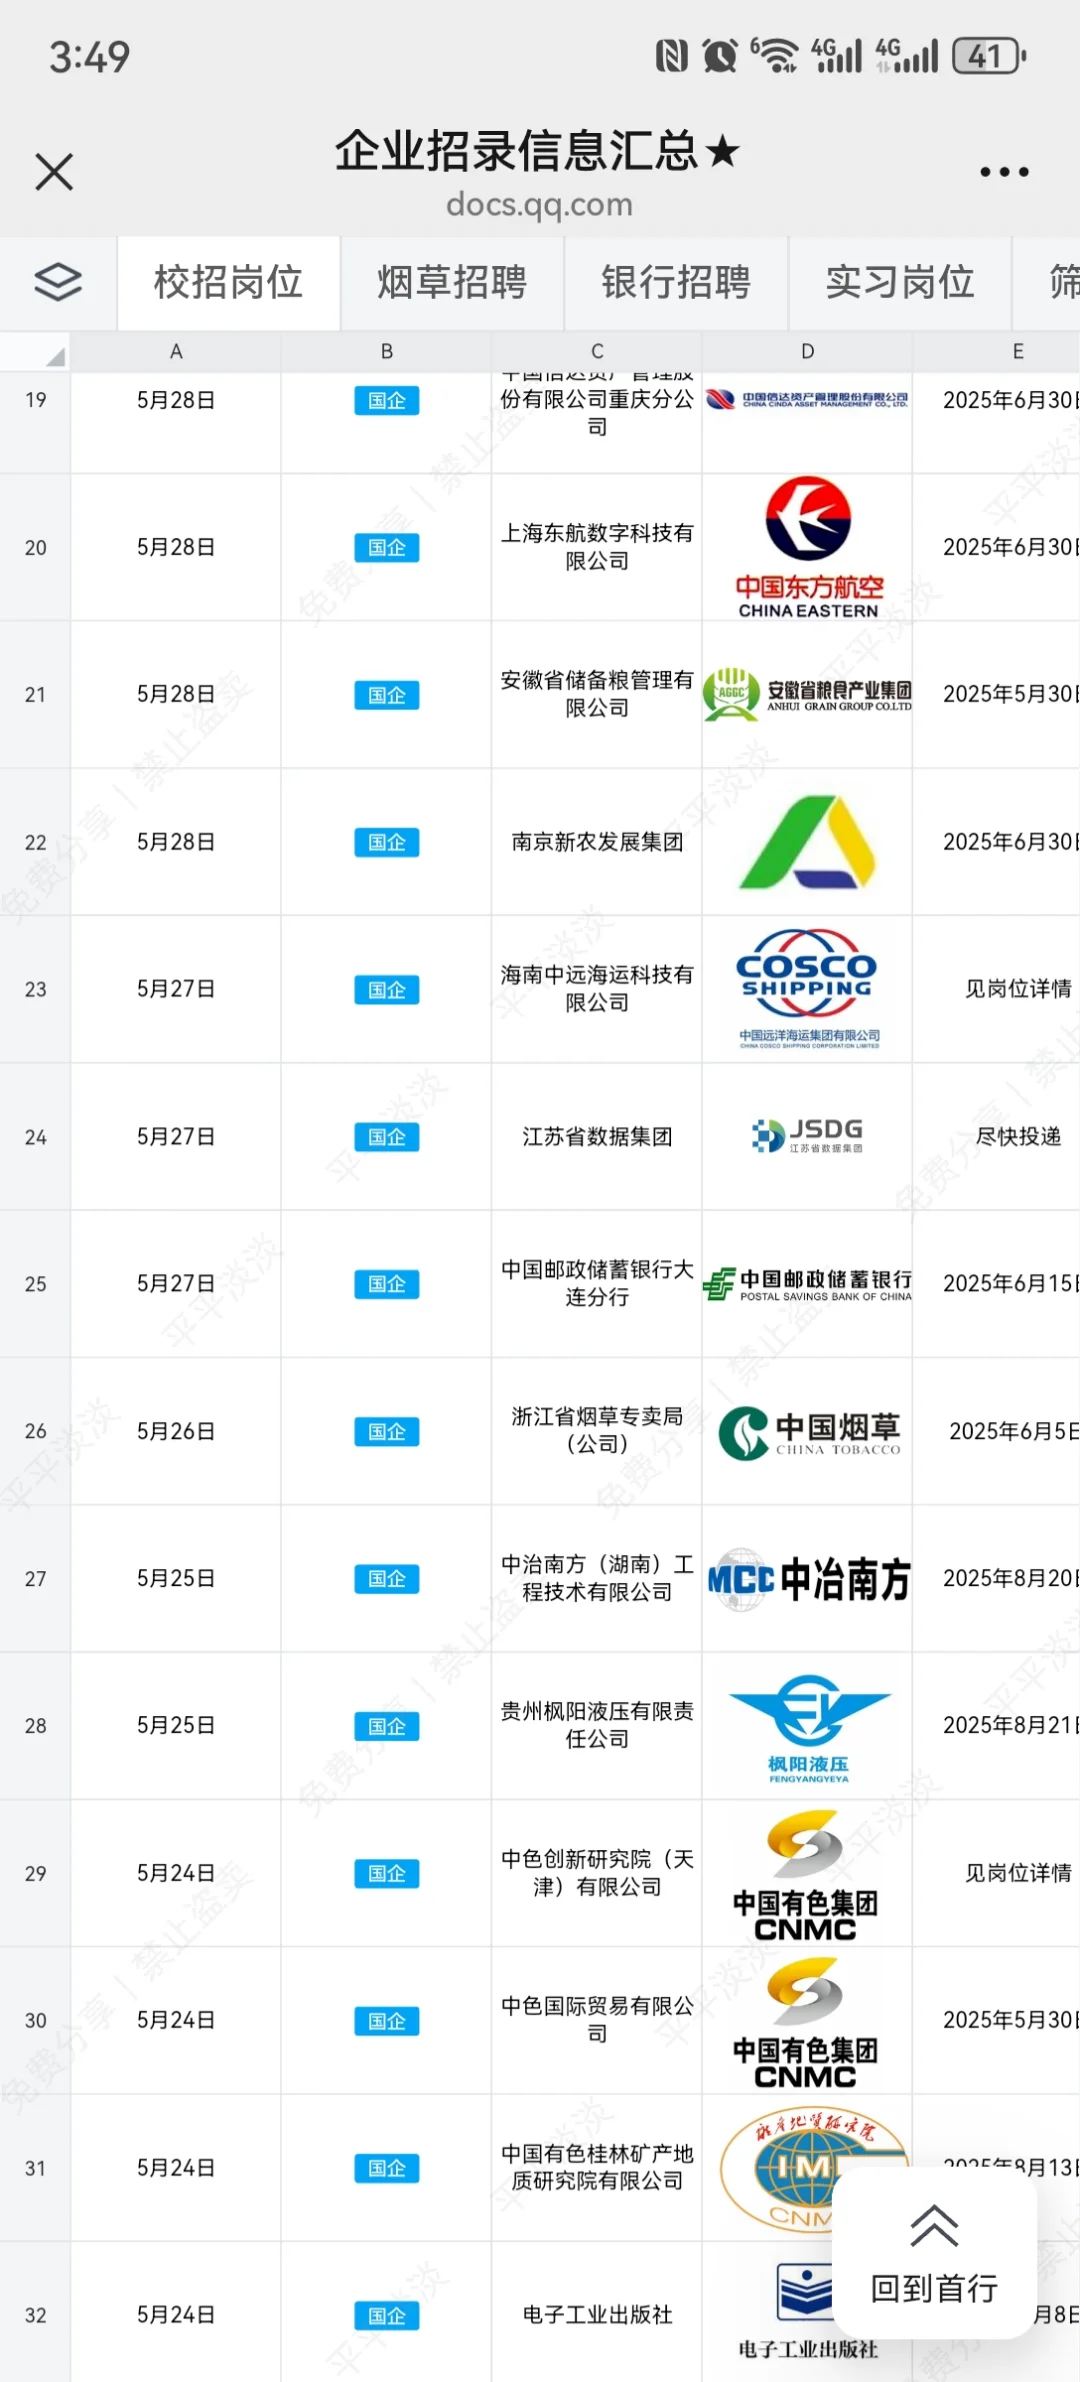Select row 25 header
The image size is (1080, 2382).
pyautogui.click(x=35, y=1284)
